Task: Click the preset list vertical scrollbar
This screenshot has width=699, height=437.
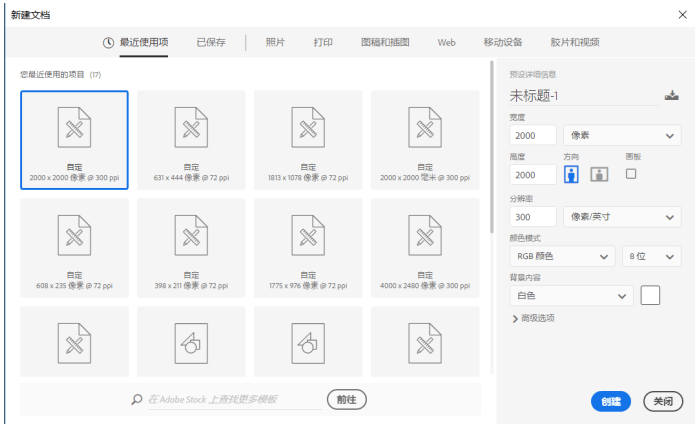Action: [x=492, y=147]
